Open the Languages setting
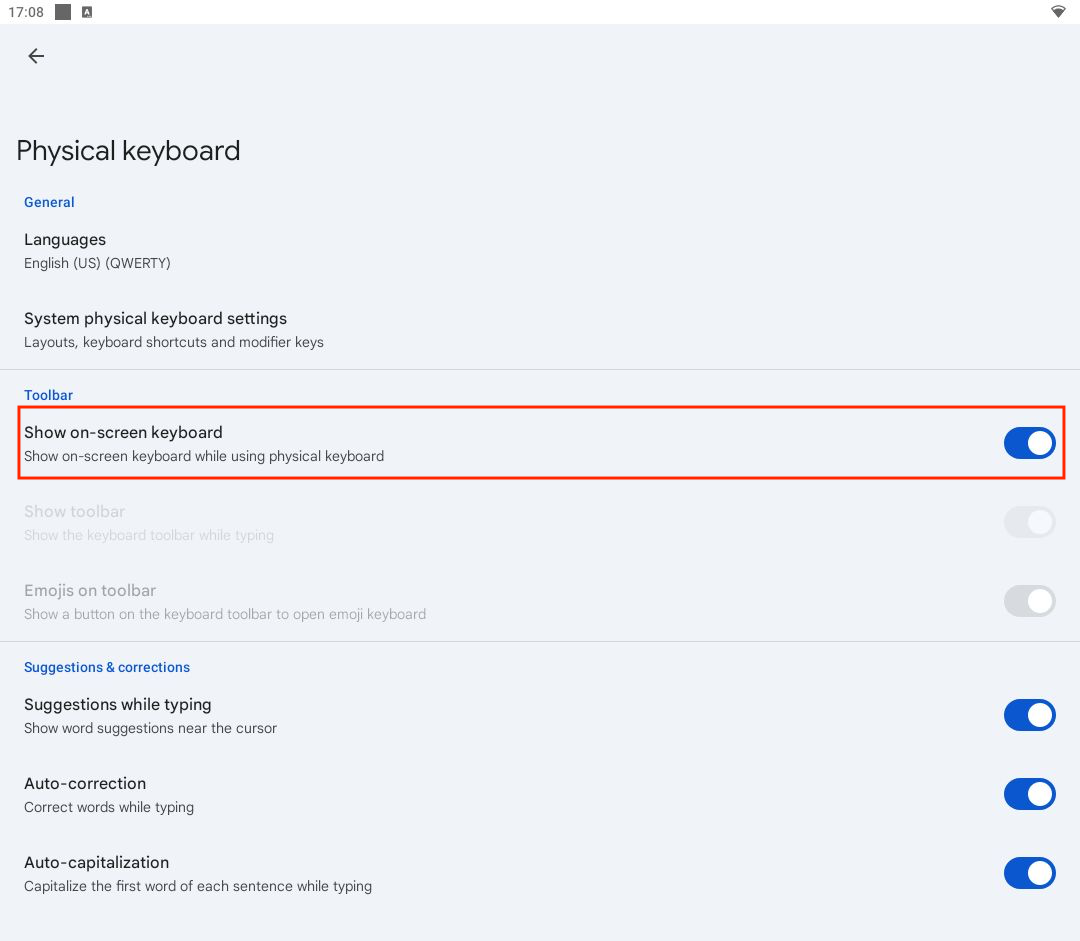The image size is (1080, 941). pyautogui.click(x=65, y=240)
